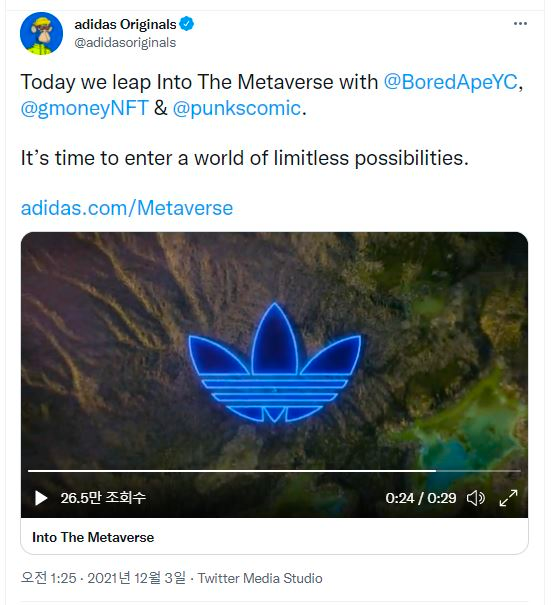551x605 pixels.
Task: Click the tweet body text about limitless possibilities
Action: (245, 158)
